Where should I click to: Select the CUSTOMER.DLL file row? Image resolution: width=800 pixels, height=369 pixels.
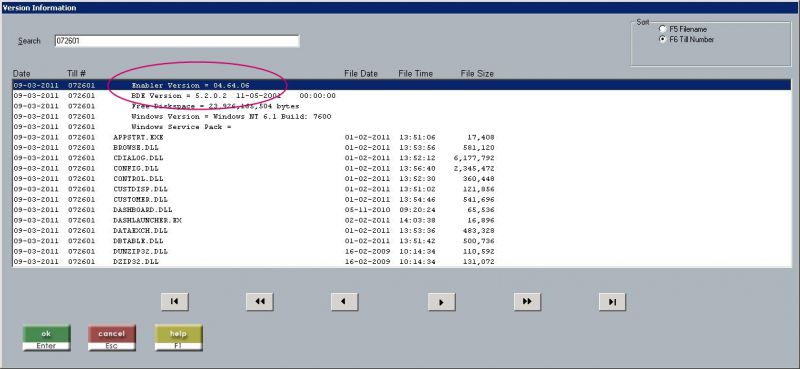(x=402, y=200)
